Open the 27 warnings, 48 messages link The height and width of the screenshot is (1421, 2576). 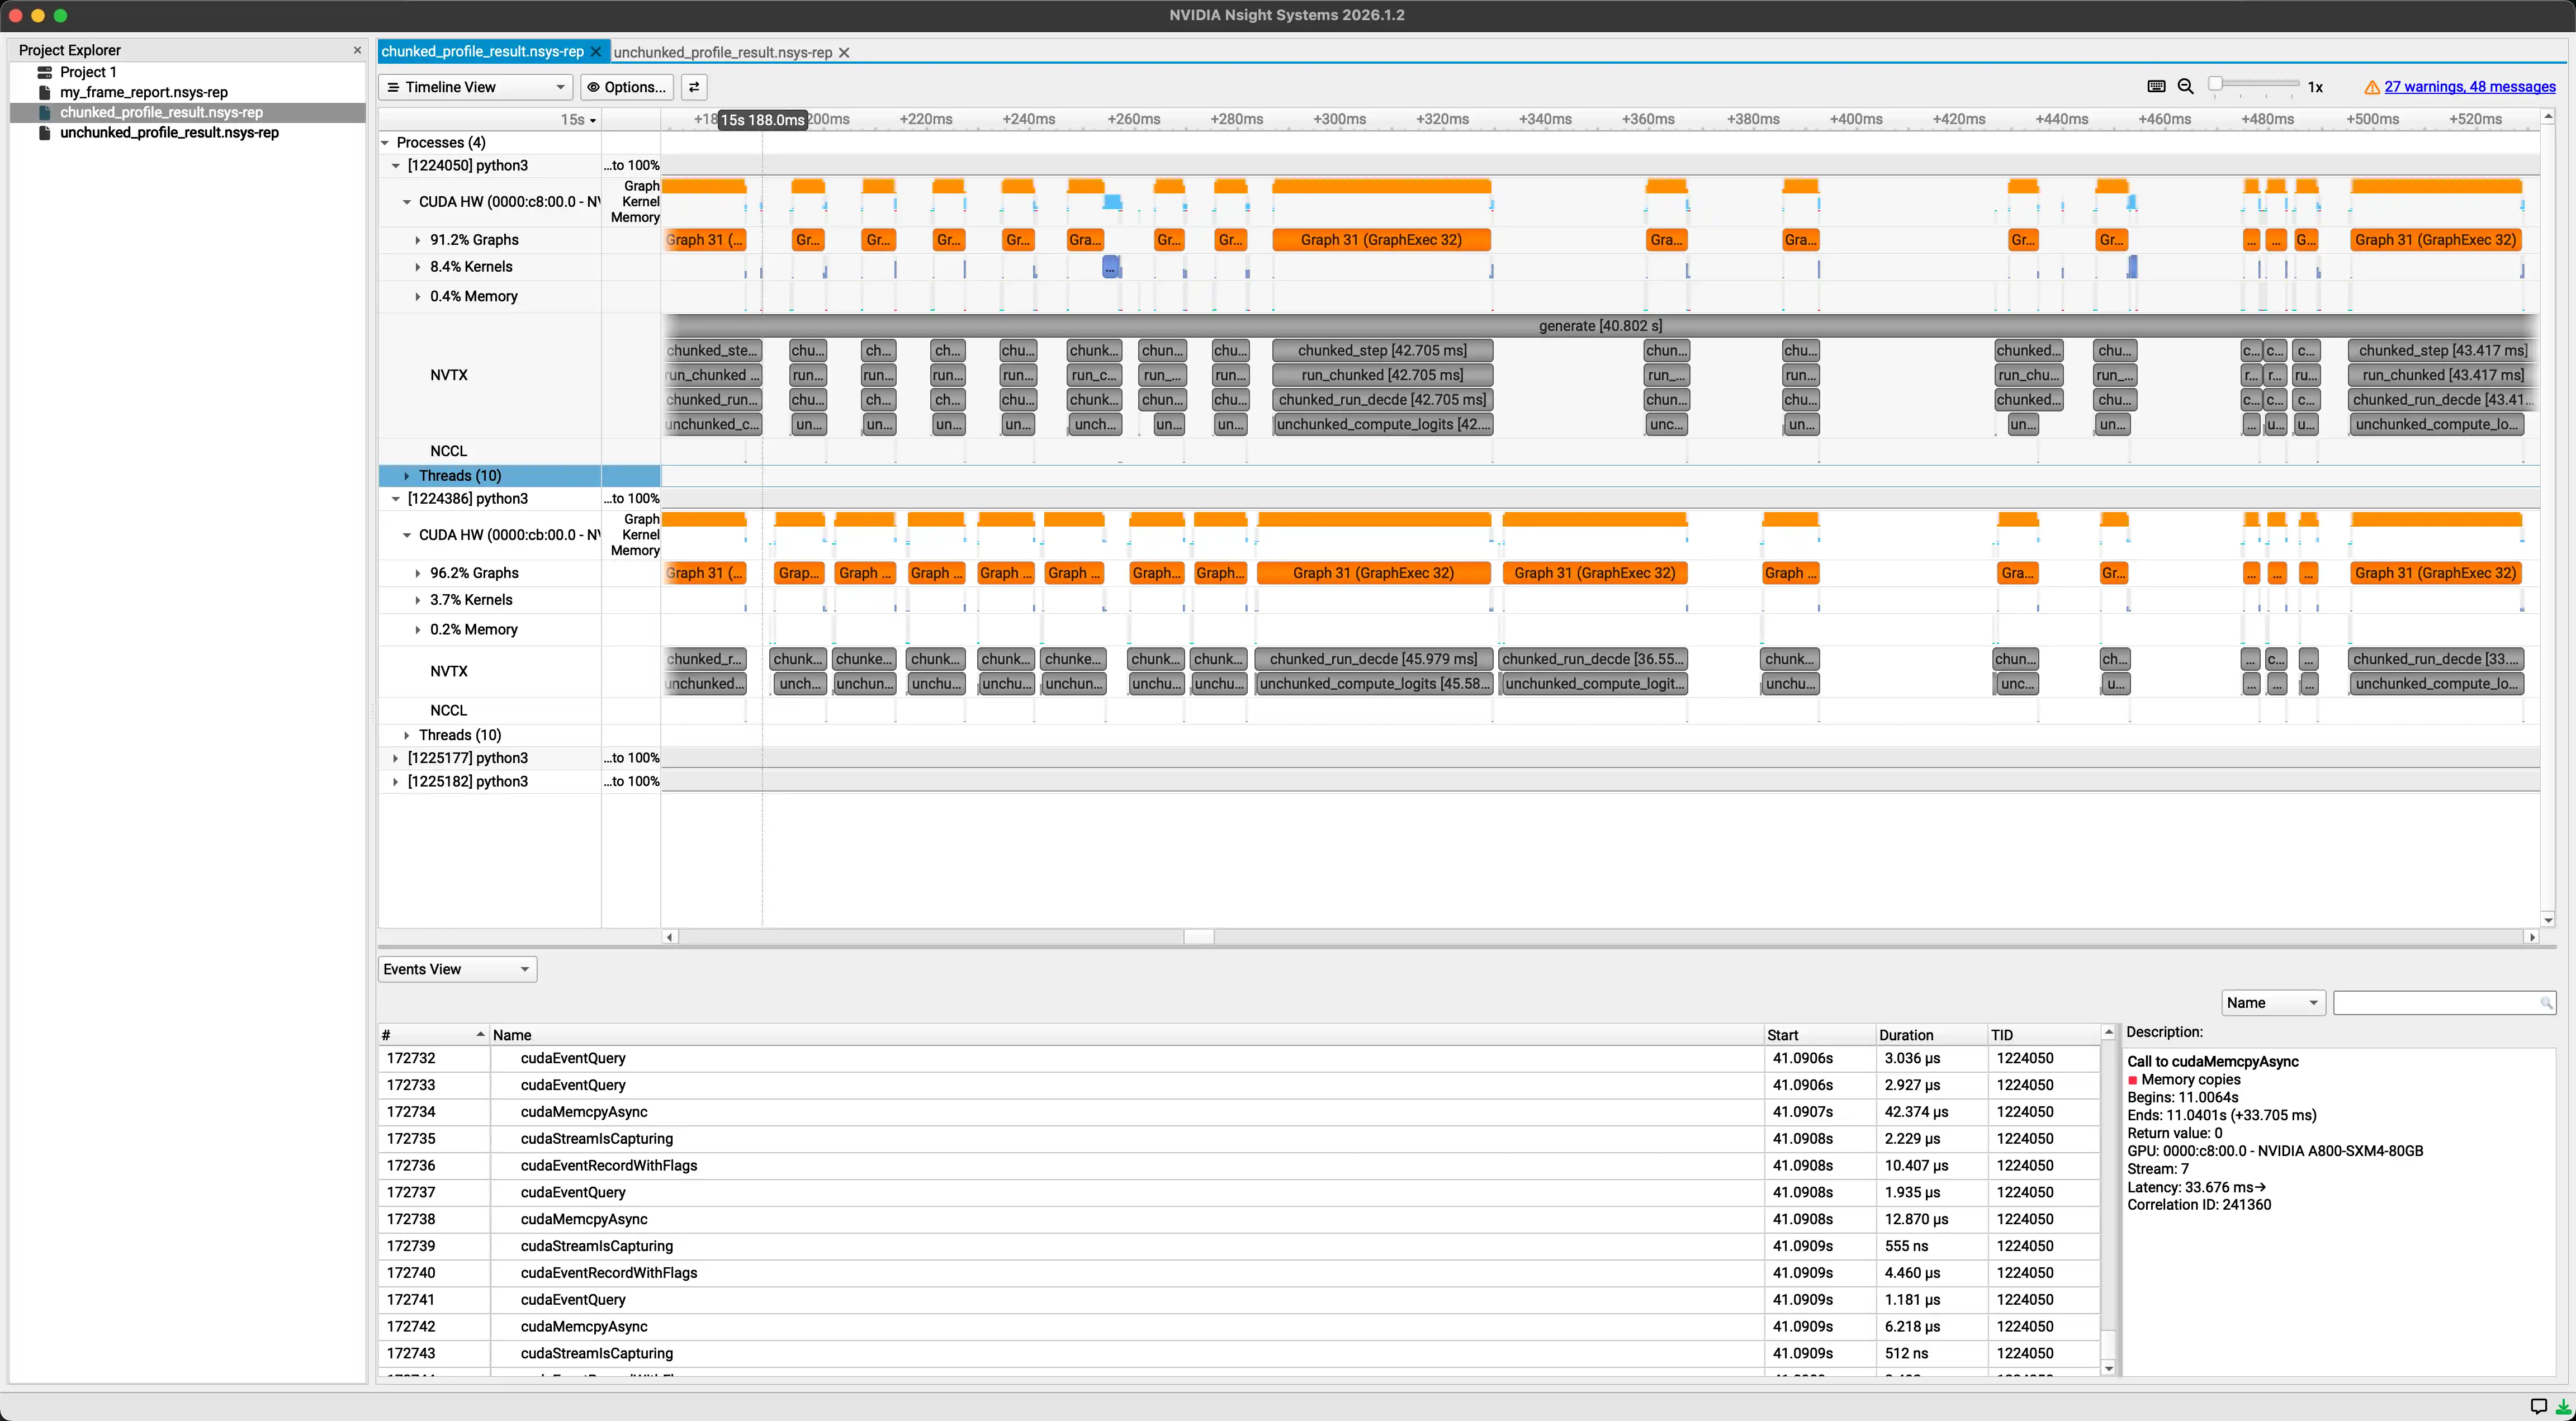(x=2469, y=87)
